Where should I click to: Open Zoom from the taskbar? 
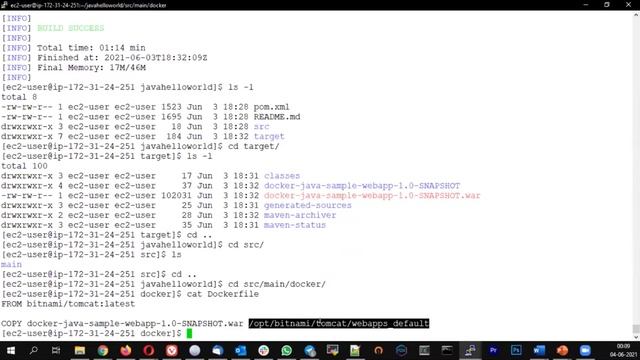585,350
